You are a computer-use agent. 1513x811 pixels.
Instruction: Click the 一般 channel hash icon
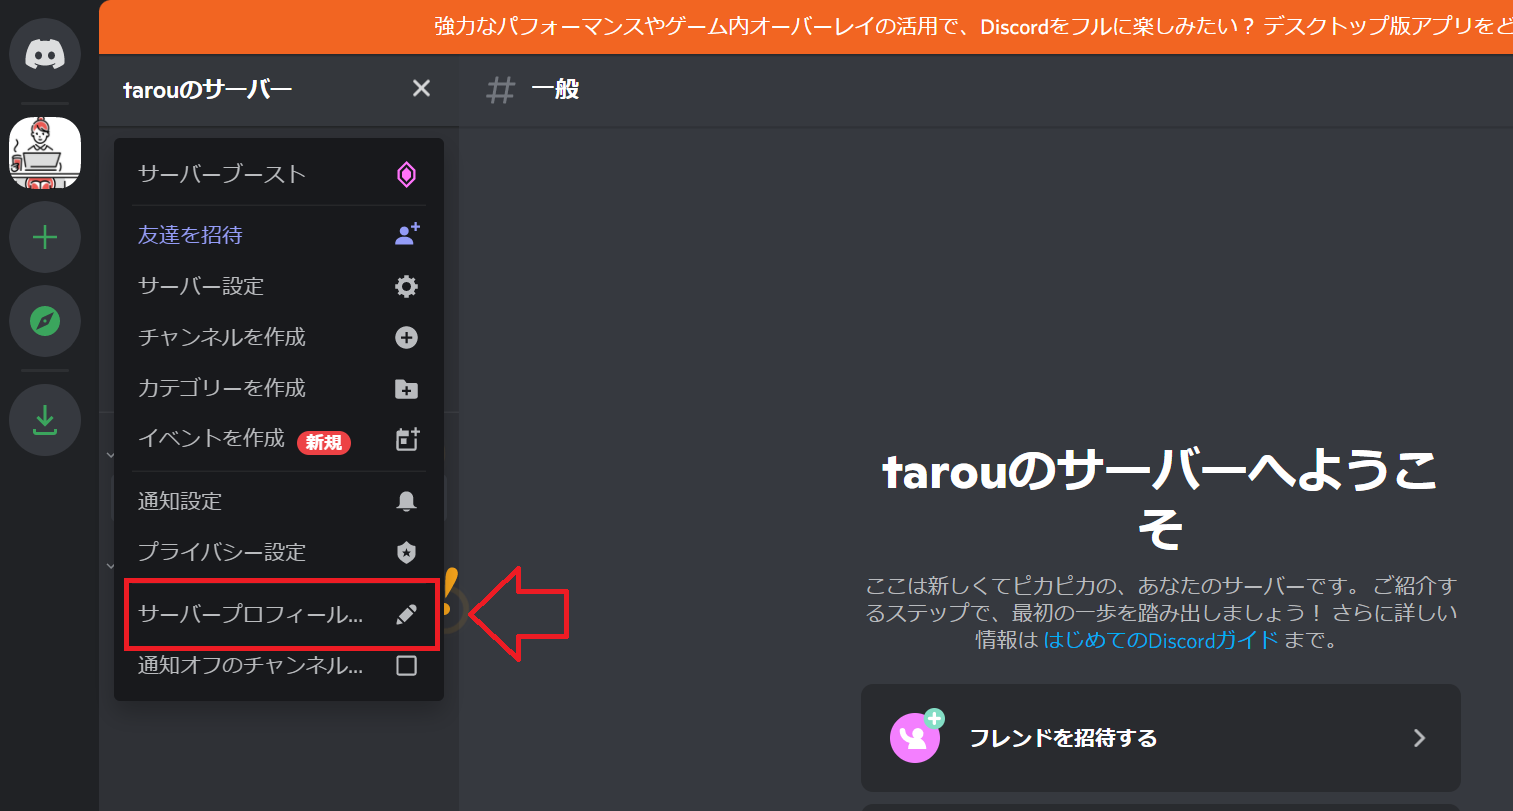point(500,90)
